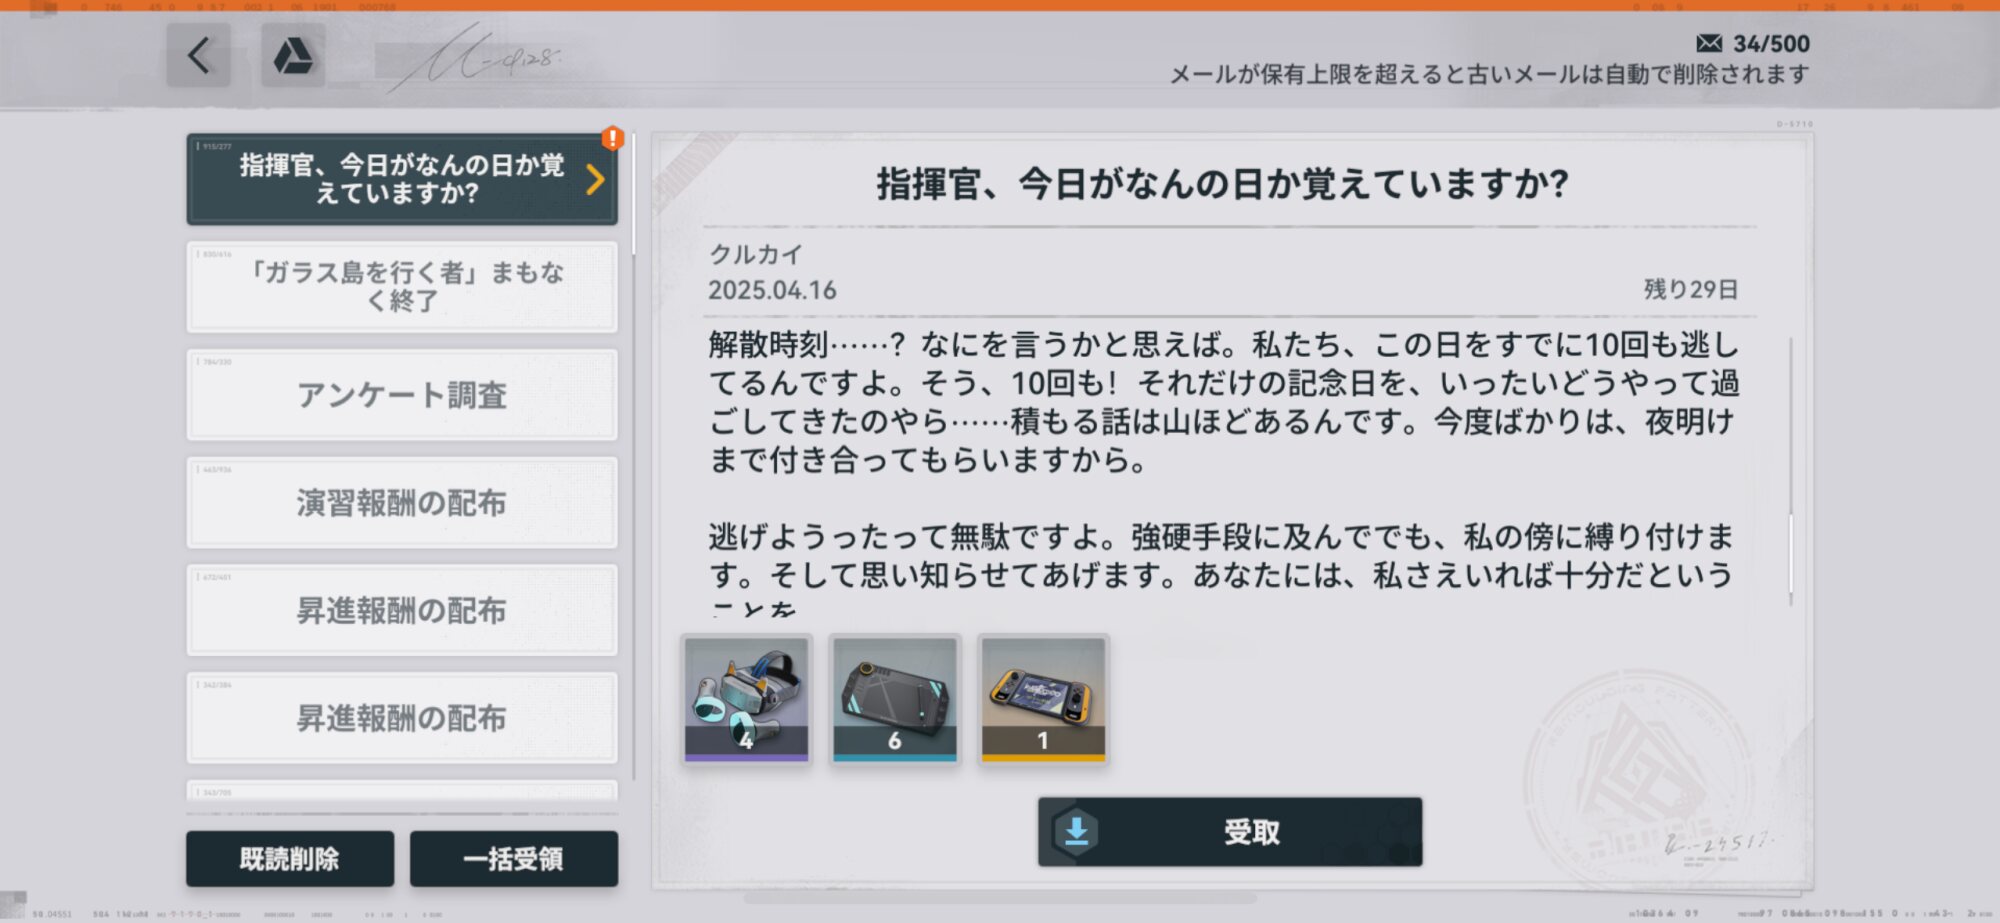
Task: Click the message body scrollbar
Action: pyautogui.click(x=1790, y=470)
